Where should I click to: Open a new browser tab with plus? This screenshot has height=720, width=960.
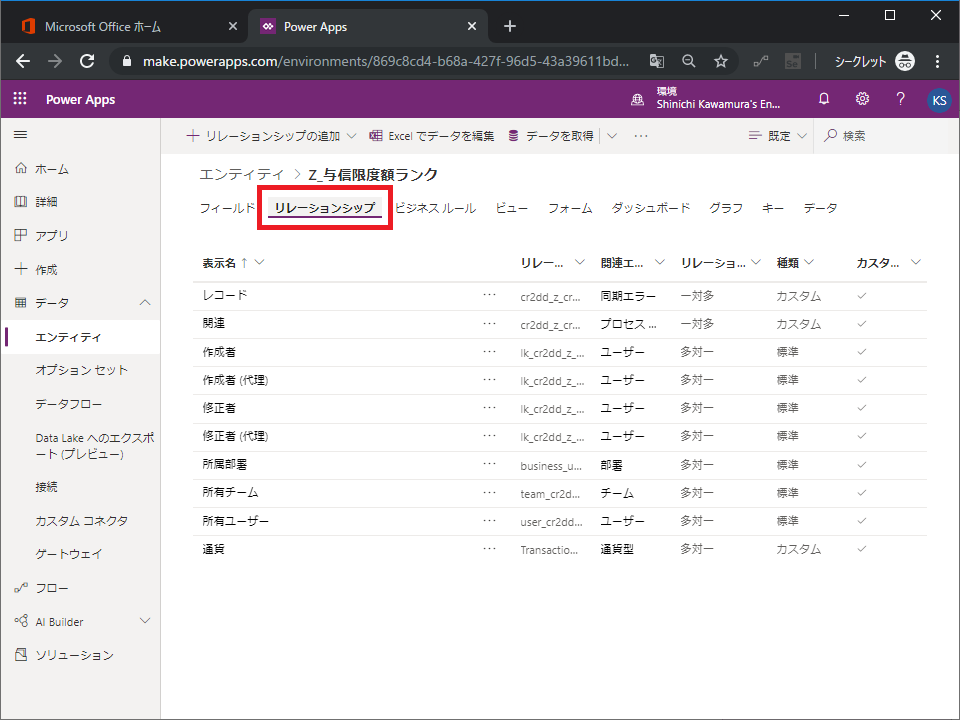[509, 26]
